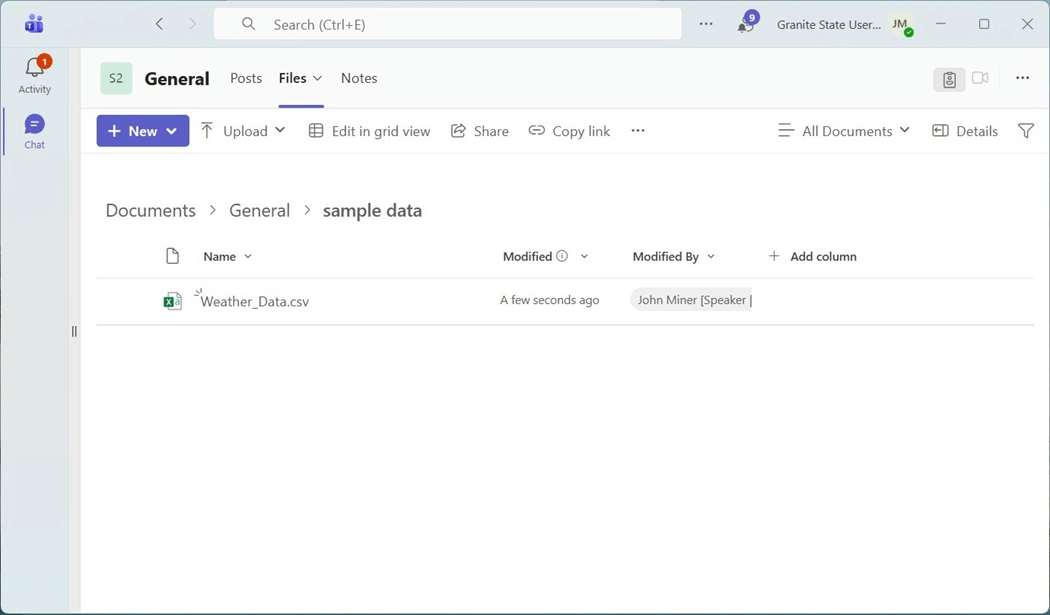The width and height of the screenshot is (1050, 615).
Task: Open the Notes tab
Action: click(359, 78)
